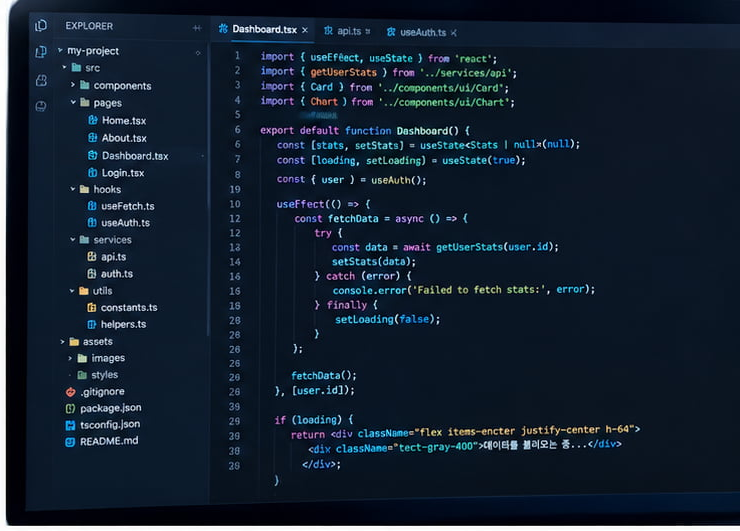Open useAuth.ts in the hooks folder

click(x=125, y=223)
